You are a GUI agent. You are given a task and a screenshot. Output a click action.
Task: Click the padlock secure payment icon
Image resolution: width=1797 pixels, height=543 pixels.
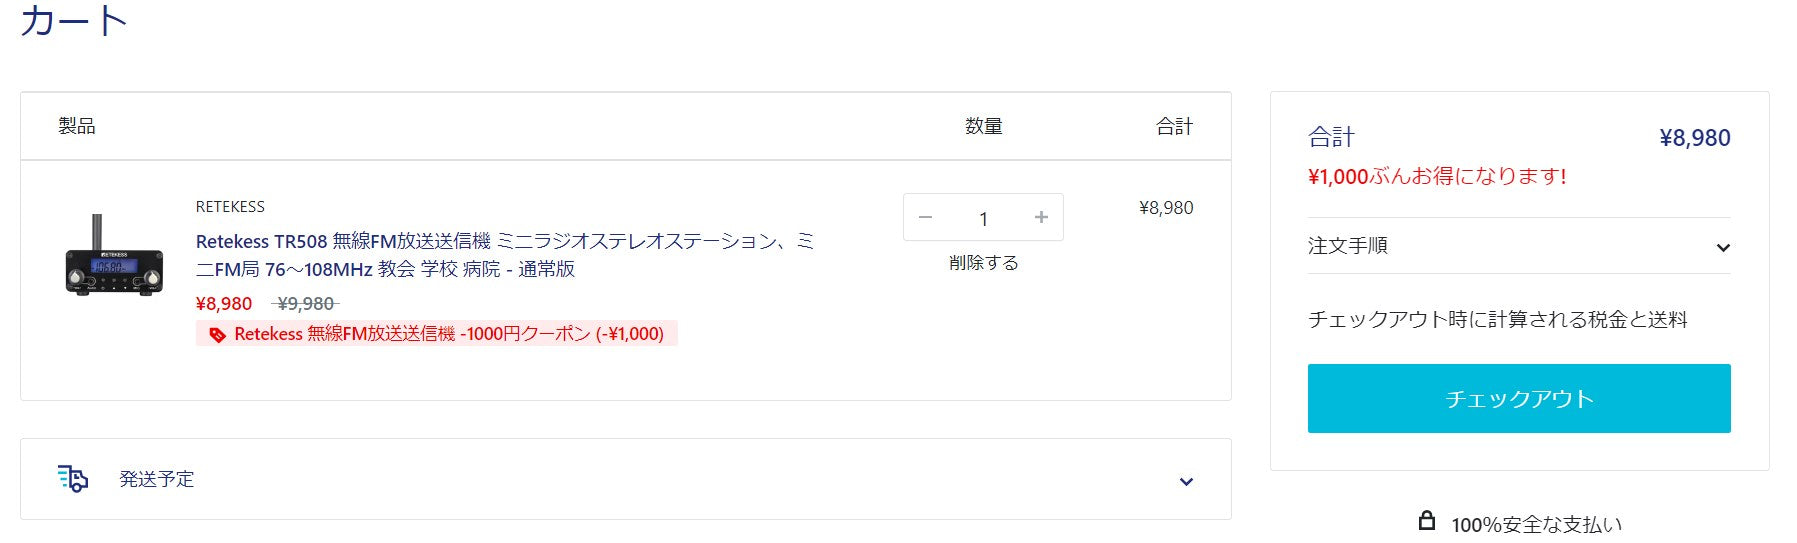point(1427,521)
